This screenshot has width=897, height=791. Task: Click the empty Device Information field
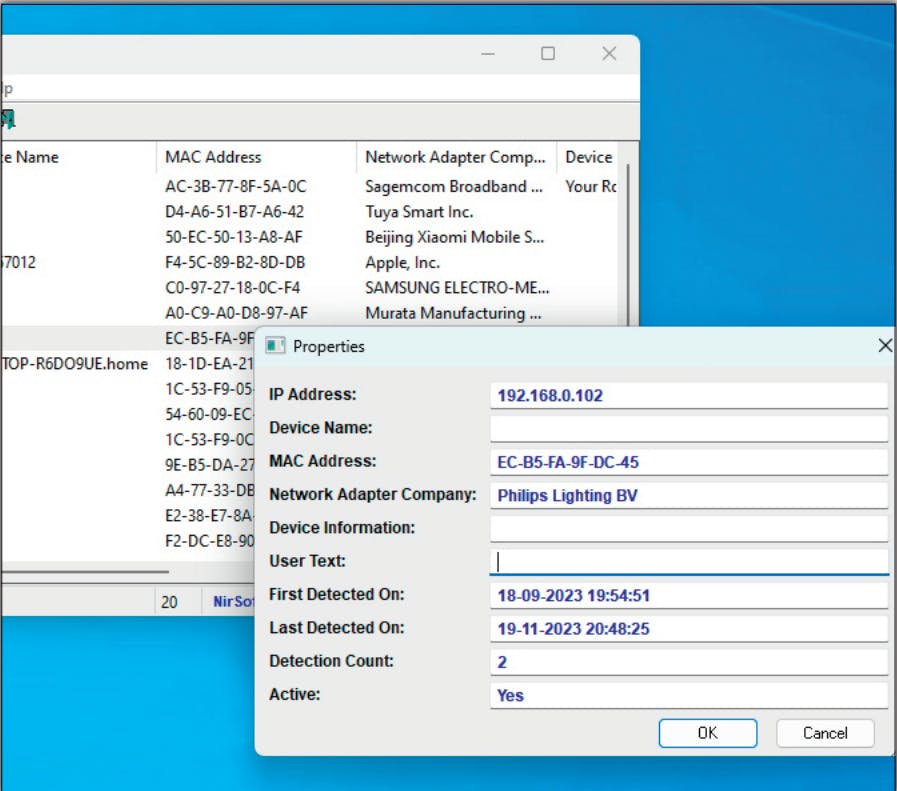(x=689, y=528)
